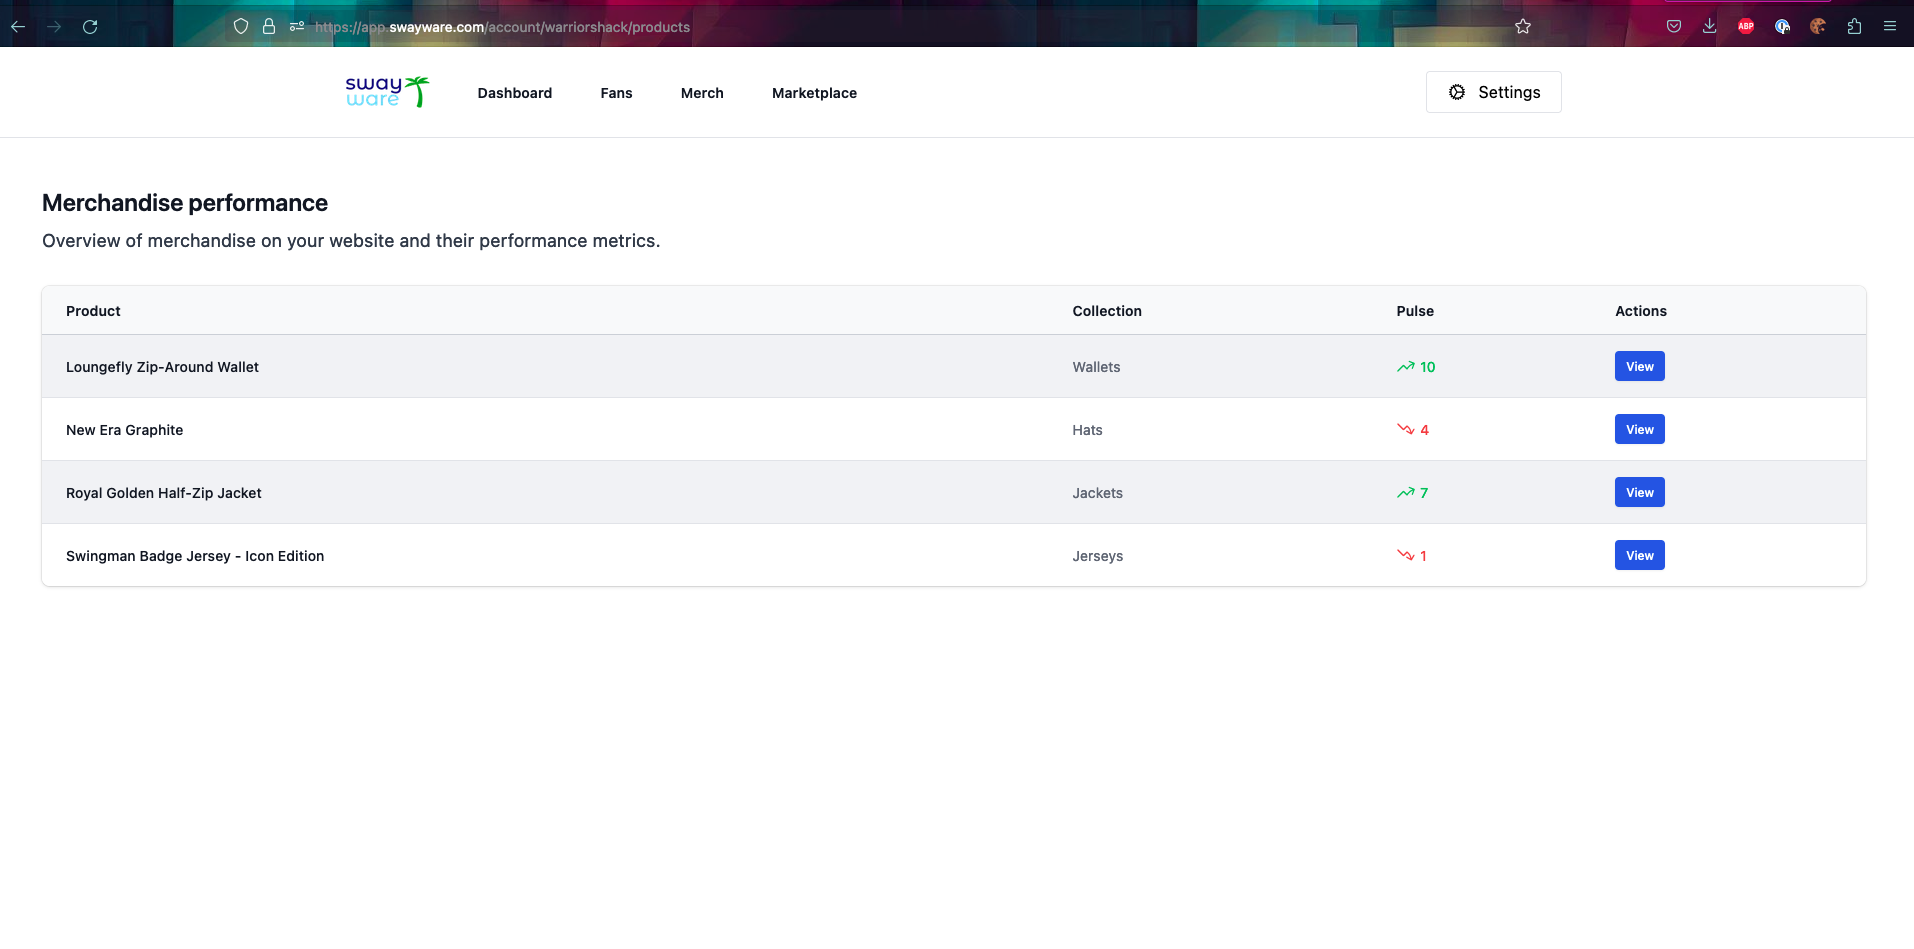
Task: Click the pulse value 7 for the Jacket
Action: coord(1424,493)
